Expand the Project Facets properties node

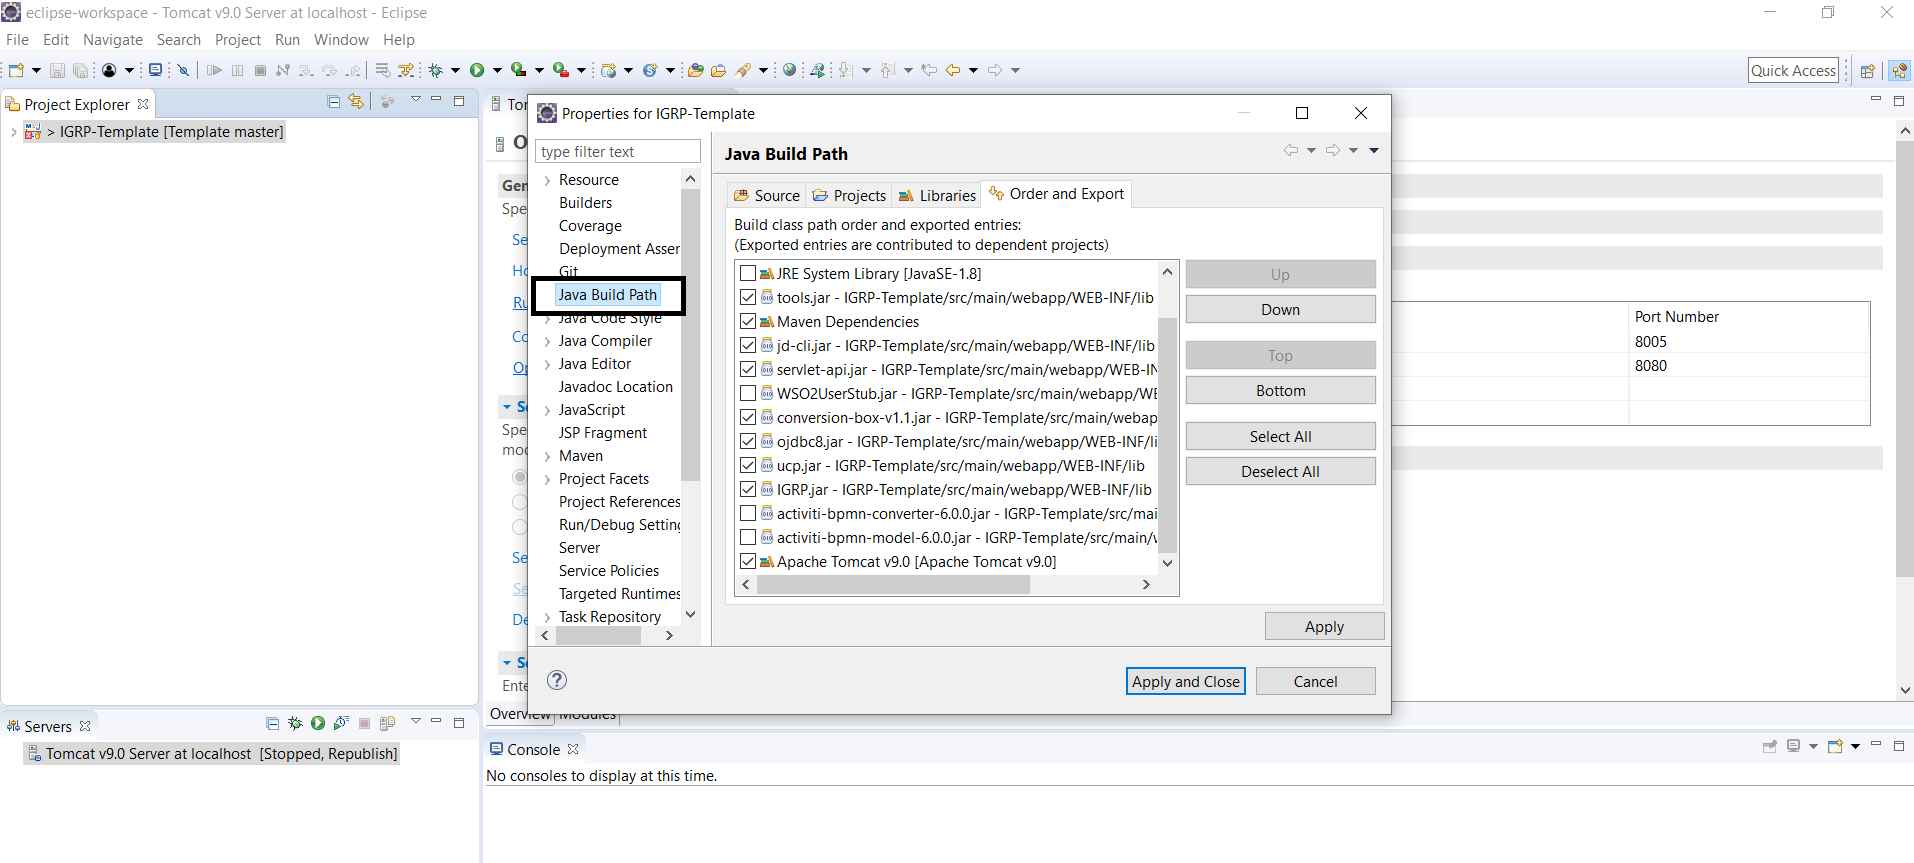tap(547, 480)
